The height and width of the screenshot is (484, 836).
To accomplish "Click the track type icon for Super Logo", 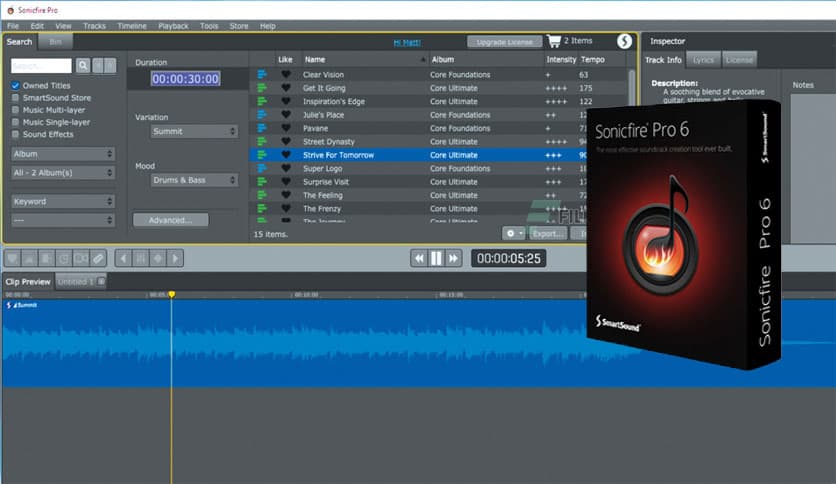I will (262, 168).
